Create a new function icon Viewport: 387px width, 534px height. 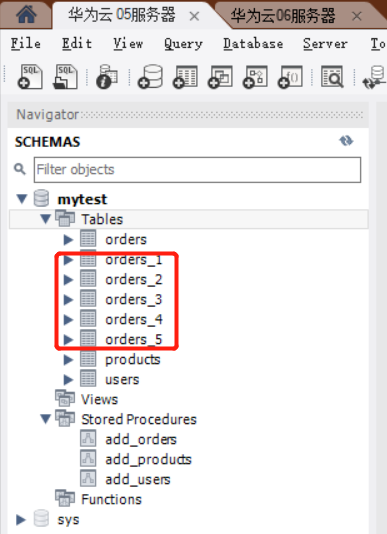[x=290, y=77]
